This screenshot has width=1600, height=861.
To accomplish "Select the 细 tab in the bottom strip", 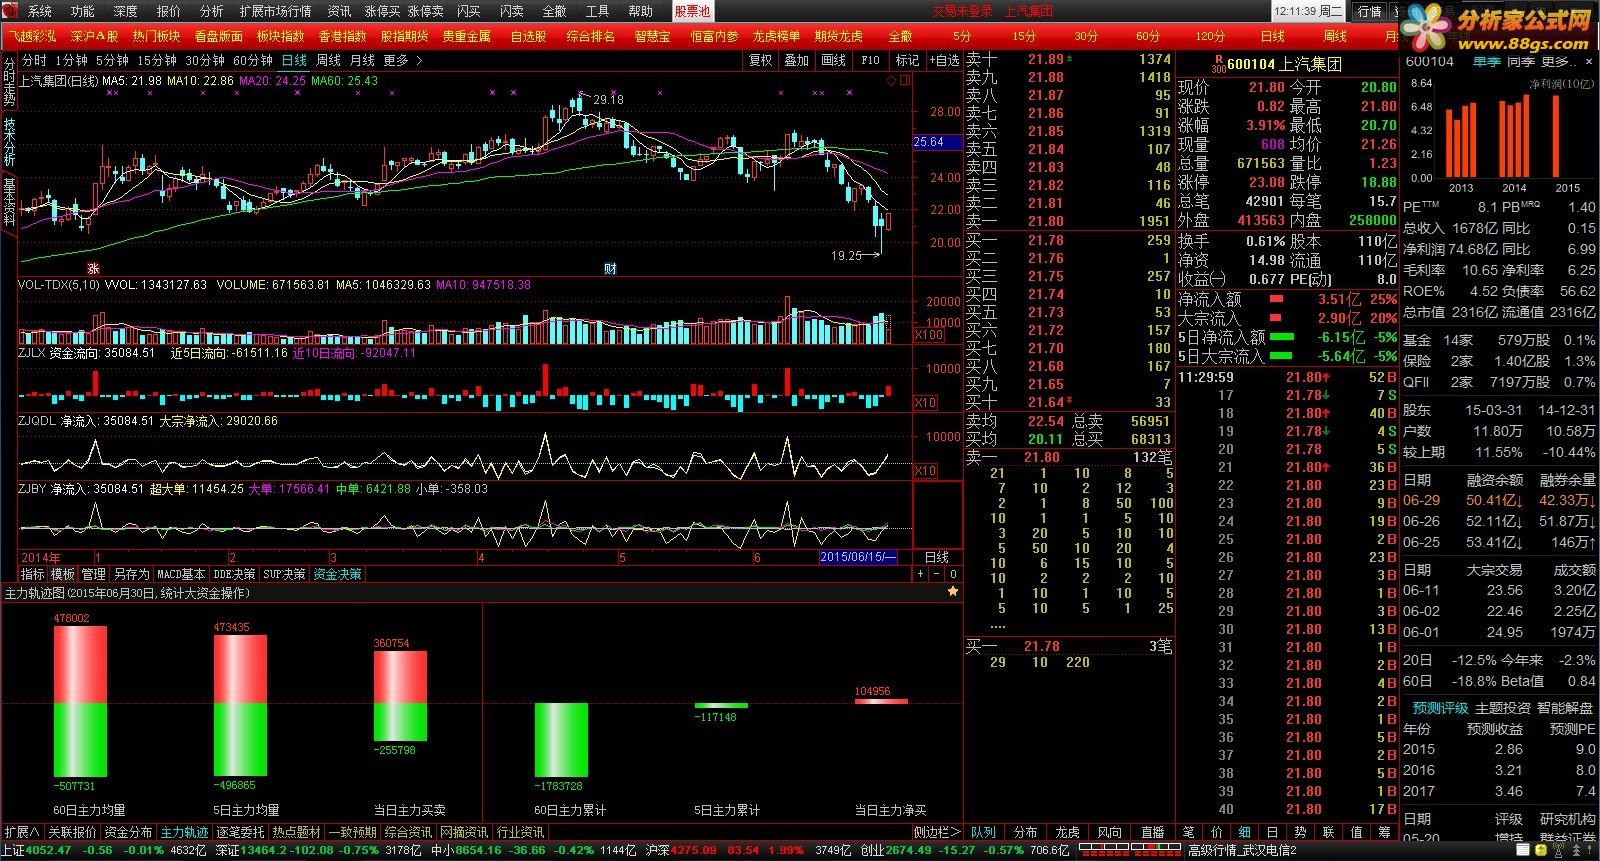I will coord(1244,832).
